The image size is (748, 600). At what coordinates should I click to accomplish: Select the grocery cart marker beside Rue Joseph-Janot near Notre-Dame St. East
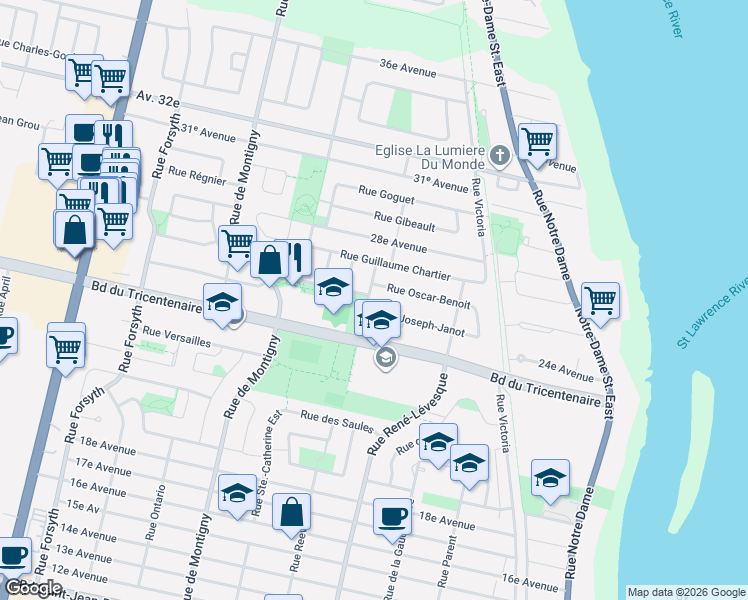click(600, 302)
